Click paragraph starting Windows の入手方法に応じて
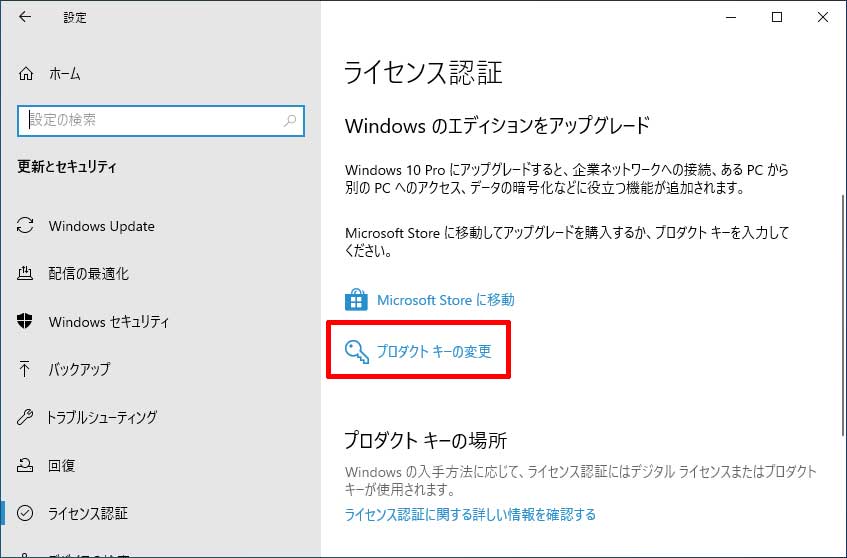Screen dimensions: 847x558 (x=581, y=480)
